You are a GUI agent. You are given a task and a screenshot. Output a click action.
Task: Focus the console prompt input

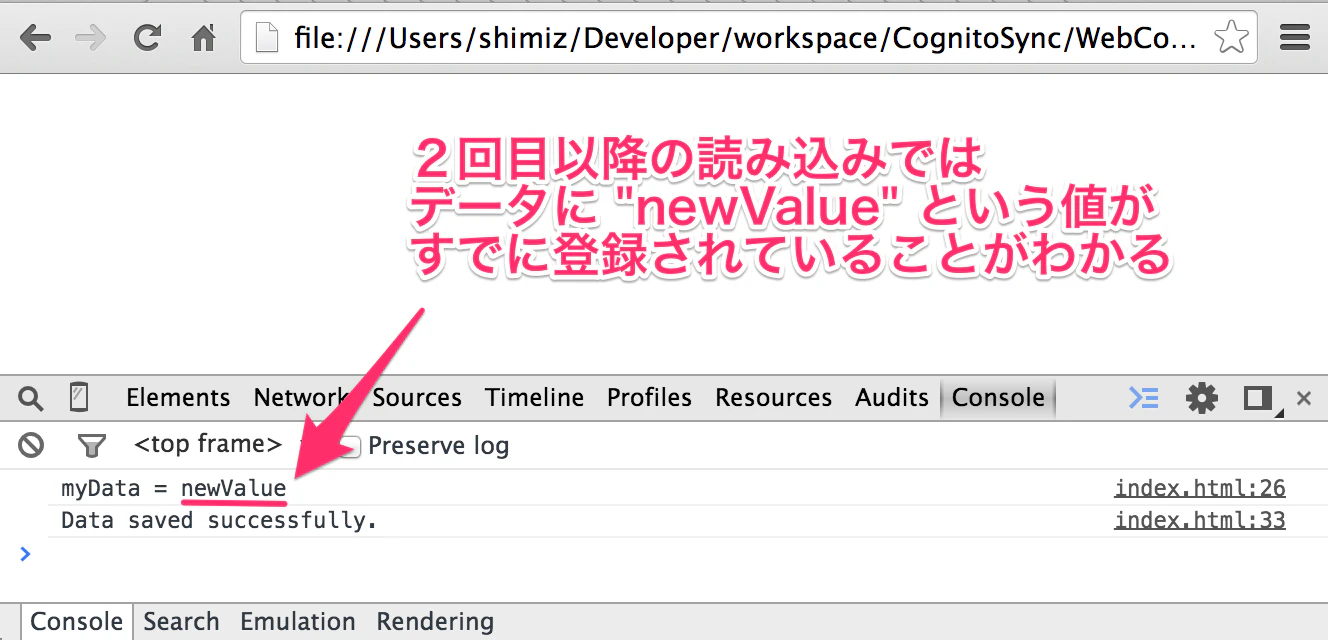click(x=680, y=553)
